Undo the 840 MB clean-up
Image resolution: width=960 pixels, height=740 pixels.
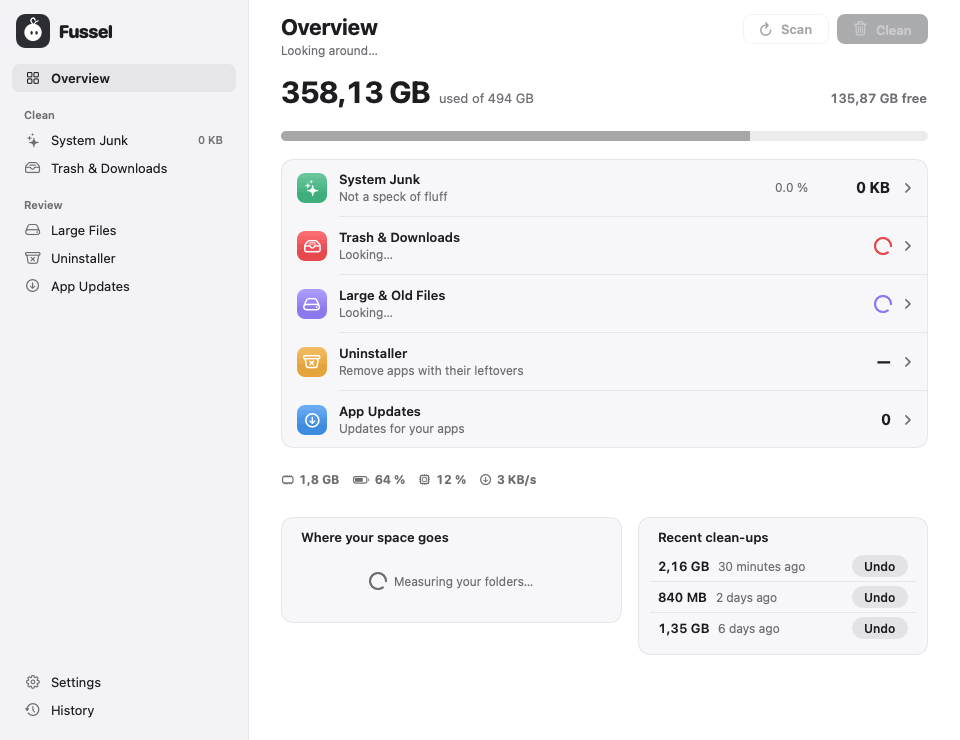tap(879, 597)
